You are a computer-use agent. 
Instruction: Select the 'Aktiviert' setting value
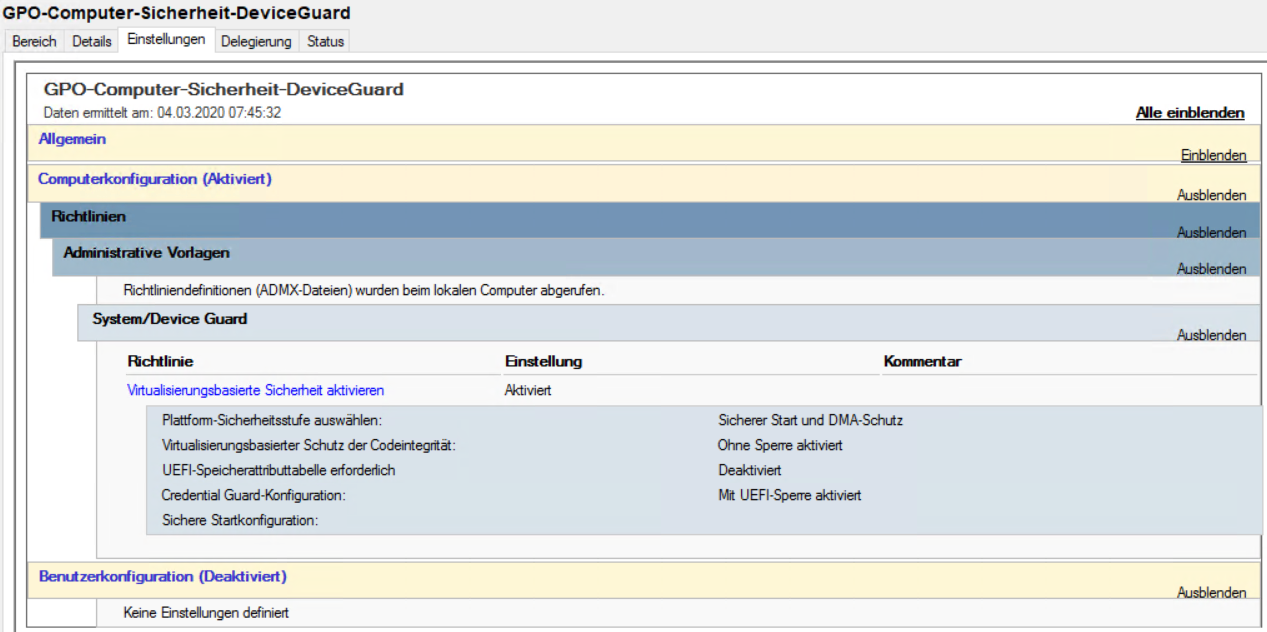point(528,390)
